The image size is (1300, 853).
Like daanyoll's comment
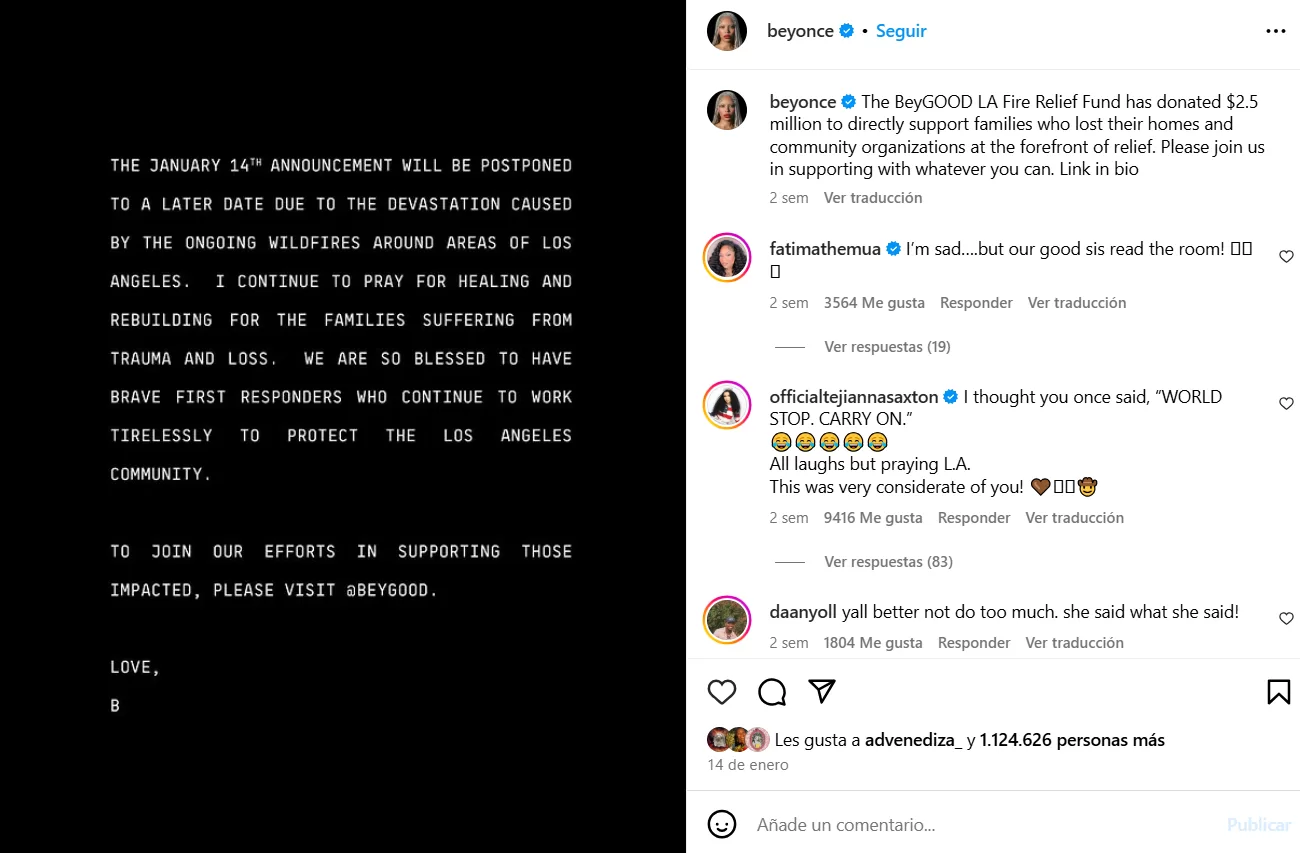pyautogui.click(x=1286, y=619)
